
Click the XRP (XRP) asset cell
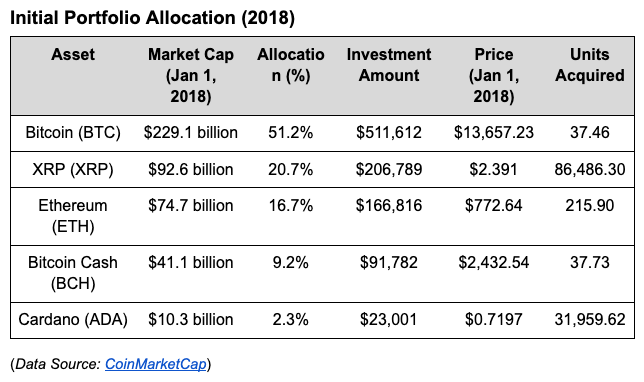click(73, 169)
